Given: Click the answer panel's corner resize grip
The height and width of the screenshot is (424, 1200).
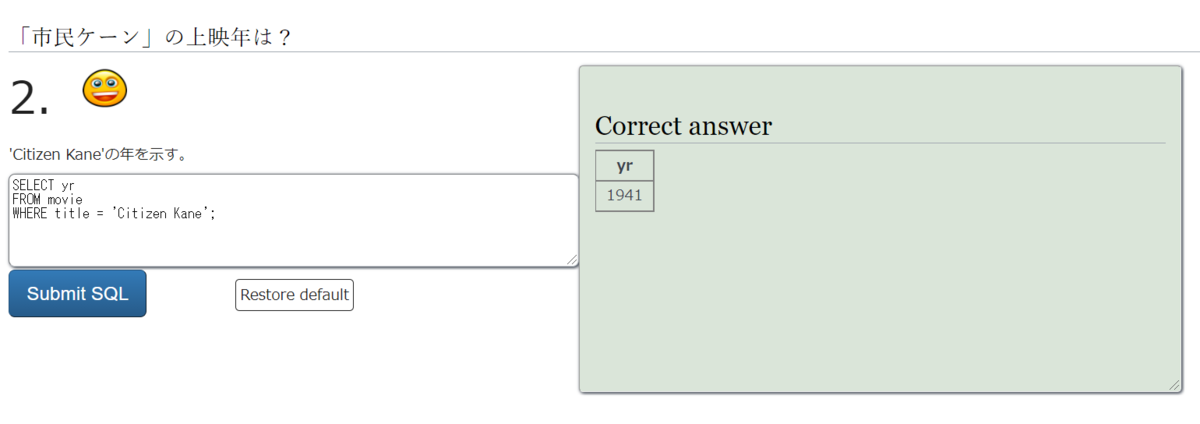Looking at the screenshot, I should tap(1175, 386).
